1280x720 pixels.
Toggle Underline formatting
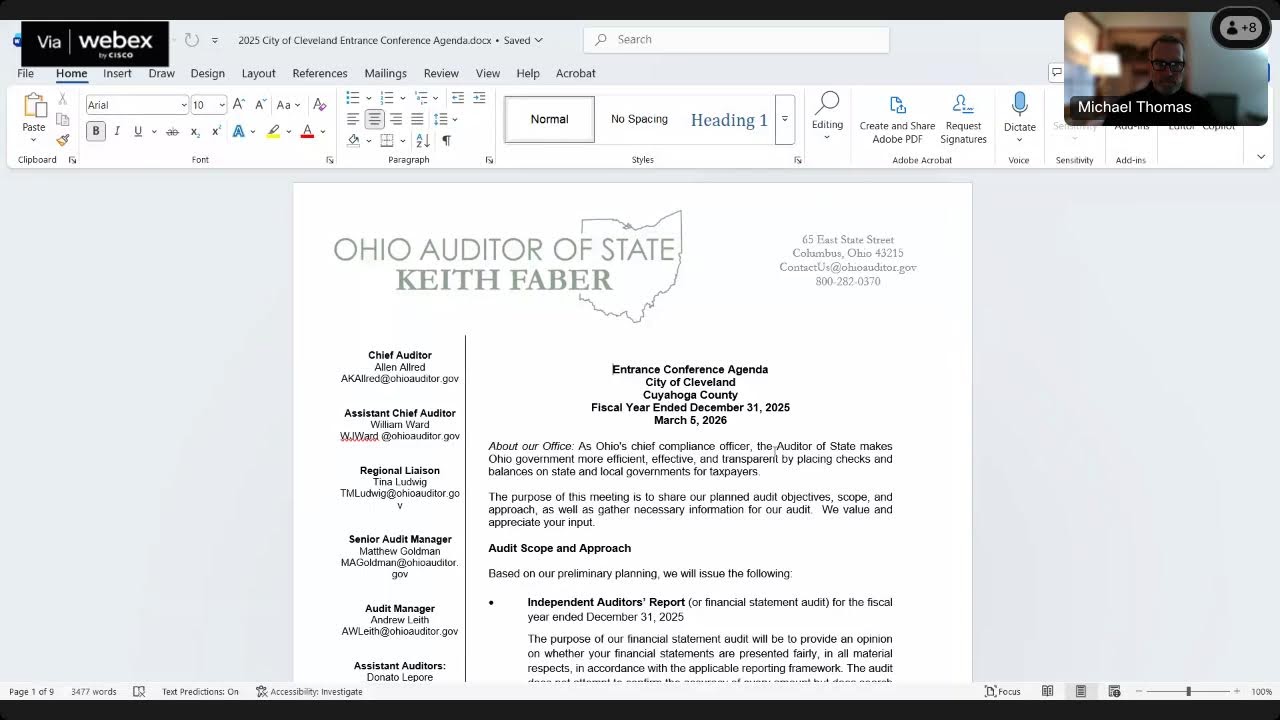tap(138, 131)
